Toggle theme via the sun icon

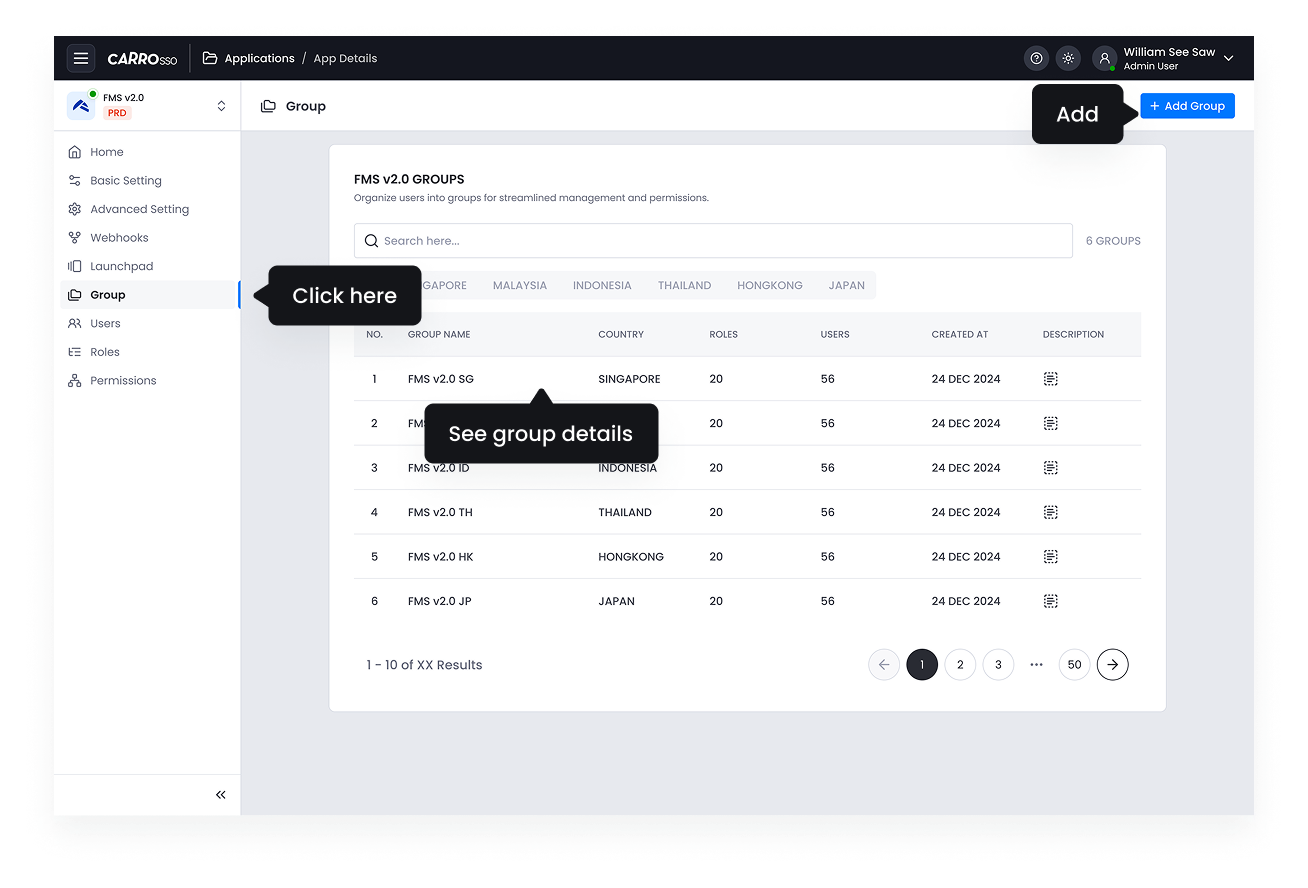tap(1068, 58)
